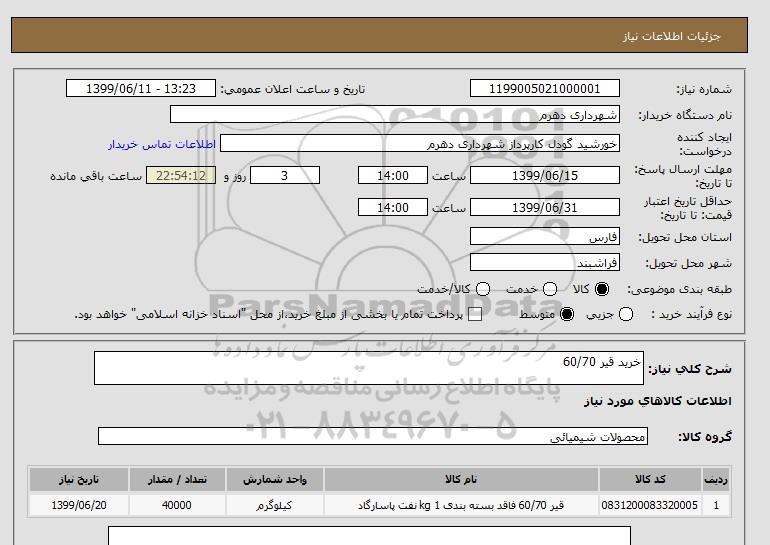
Task: Select the خدمت radio button
Action: coord(550,289)
